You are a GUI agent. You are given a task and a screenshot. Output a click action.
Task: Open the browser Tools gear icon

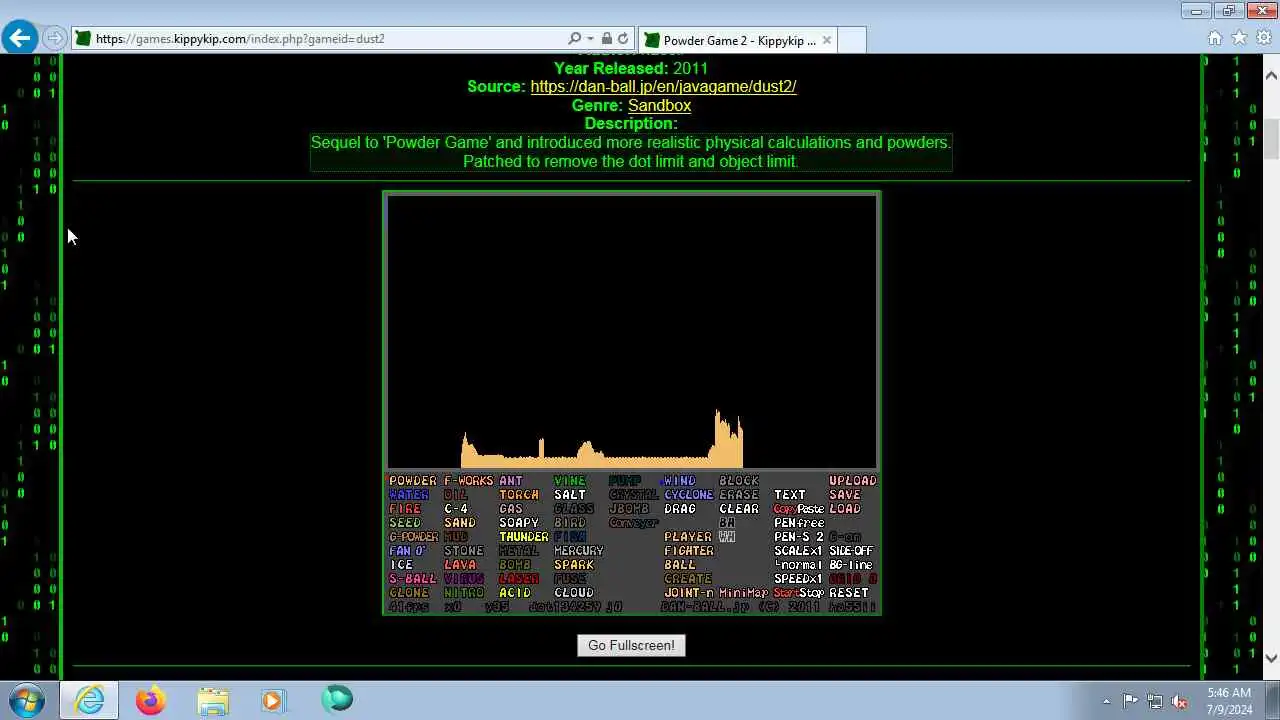click(x=1264, y=38)
